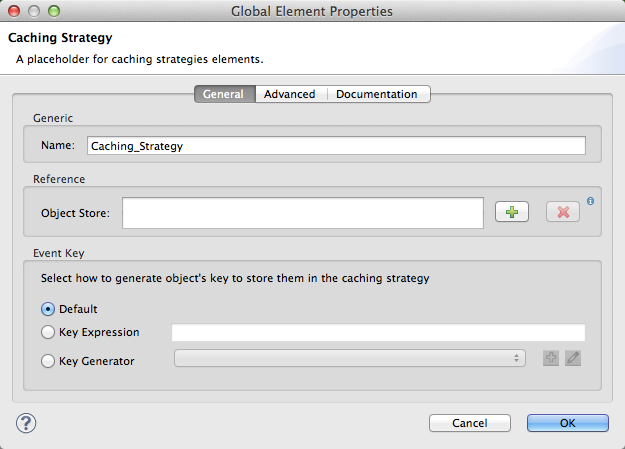Switch to the General tab
The image size is (625, 449).
point(225,94)
